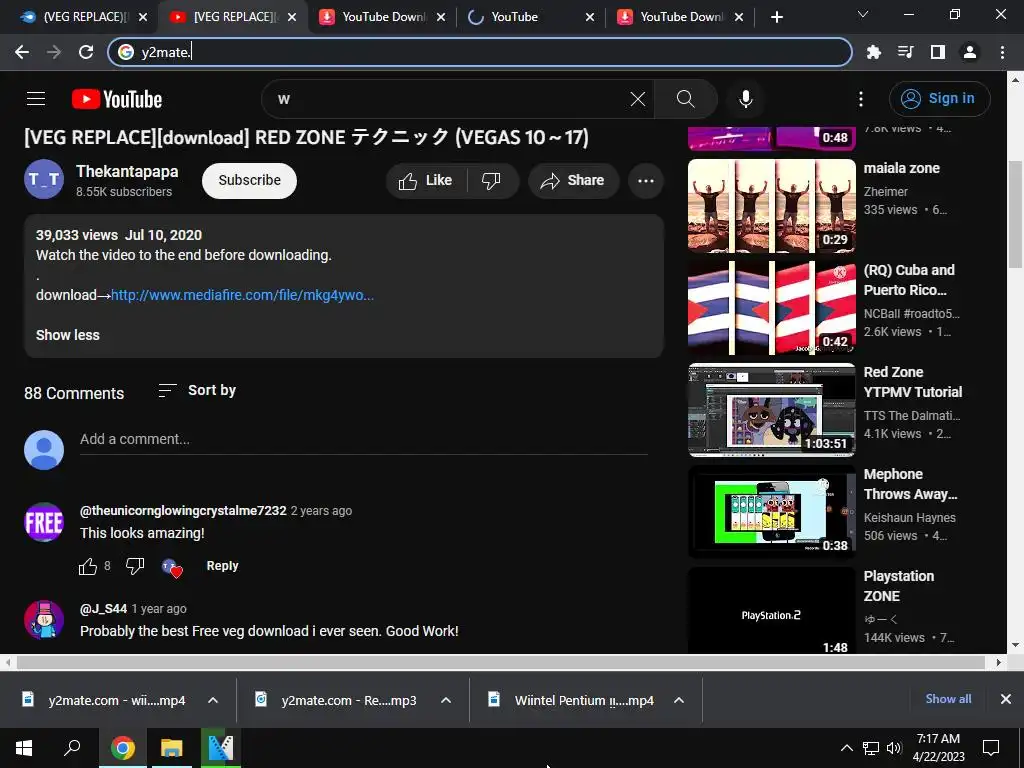Click the YouTube logo

117,99
